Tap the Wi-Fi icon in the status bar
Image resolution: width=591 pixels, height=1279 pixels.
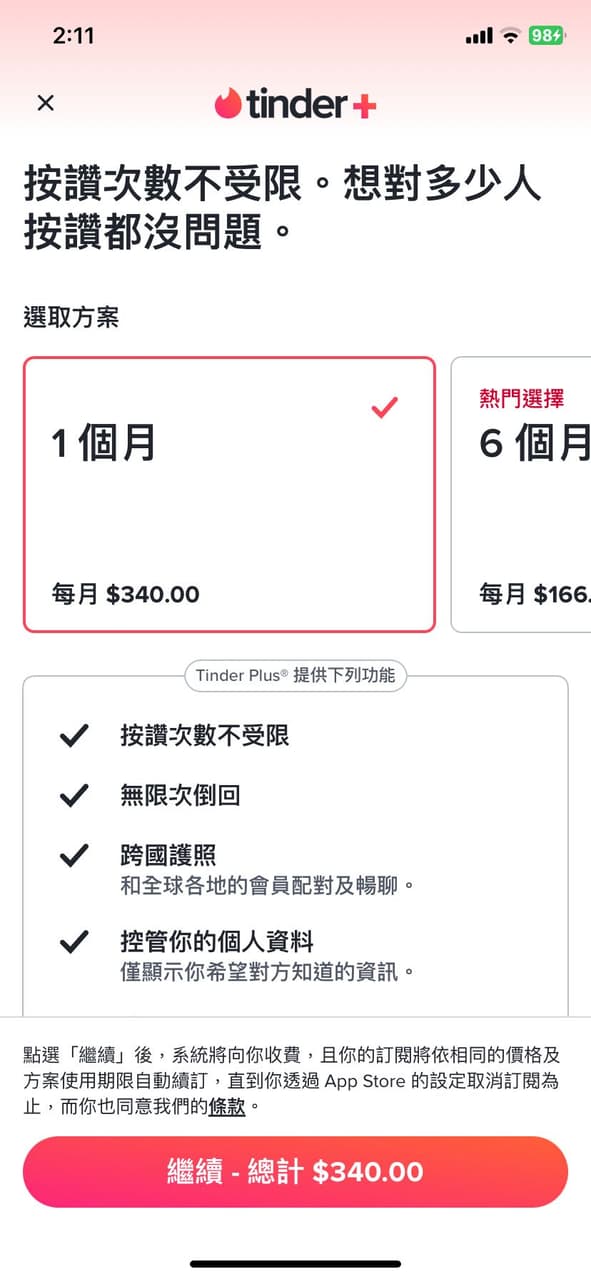(510, 33)
